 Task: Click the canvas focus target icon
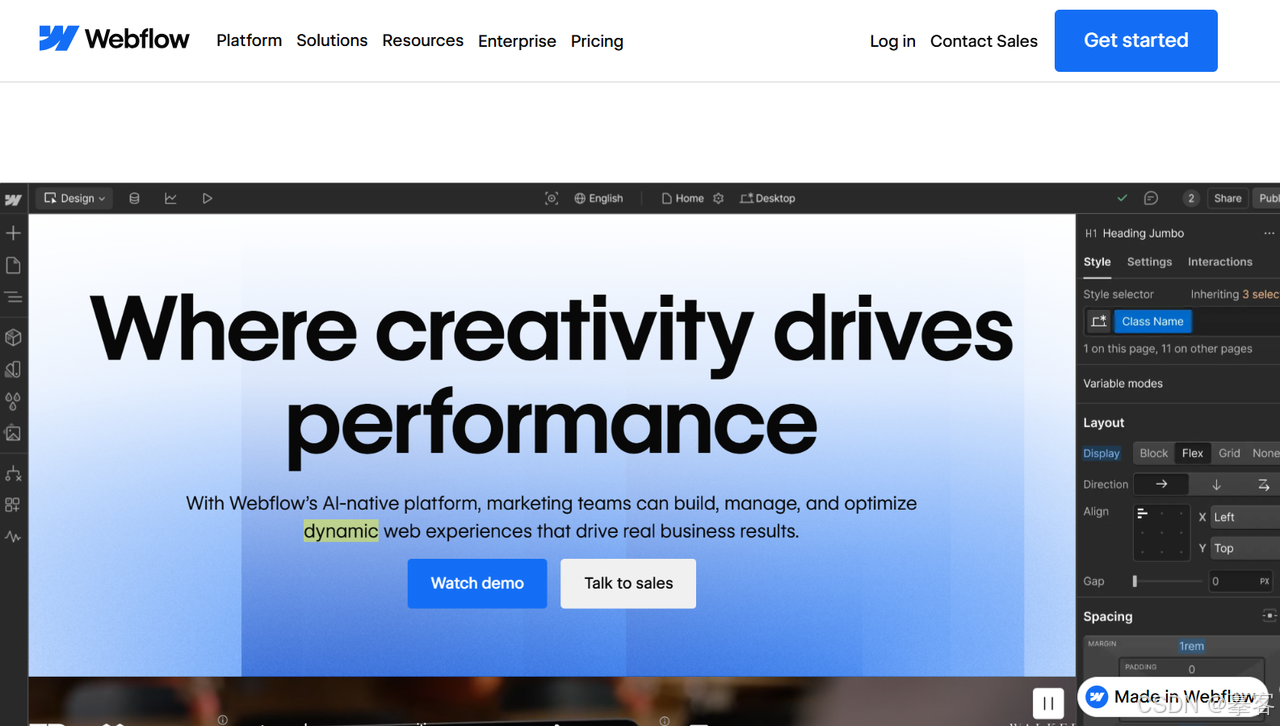pyautogui.click(x=551, y=198)
